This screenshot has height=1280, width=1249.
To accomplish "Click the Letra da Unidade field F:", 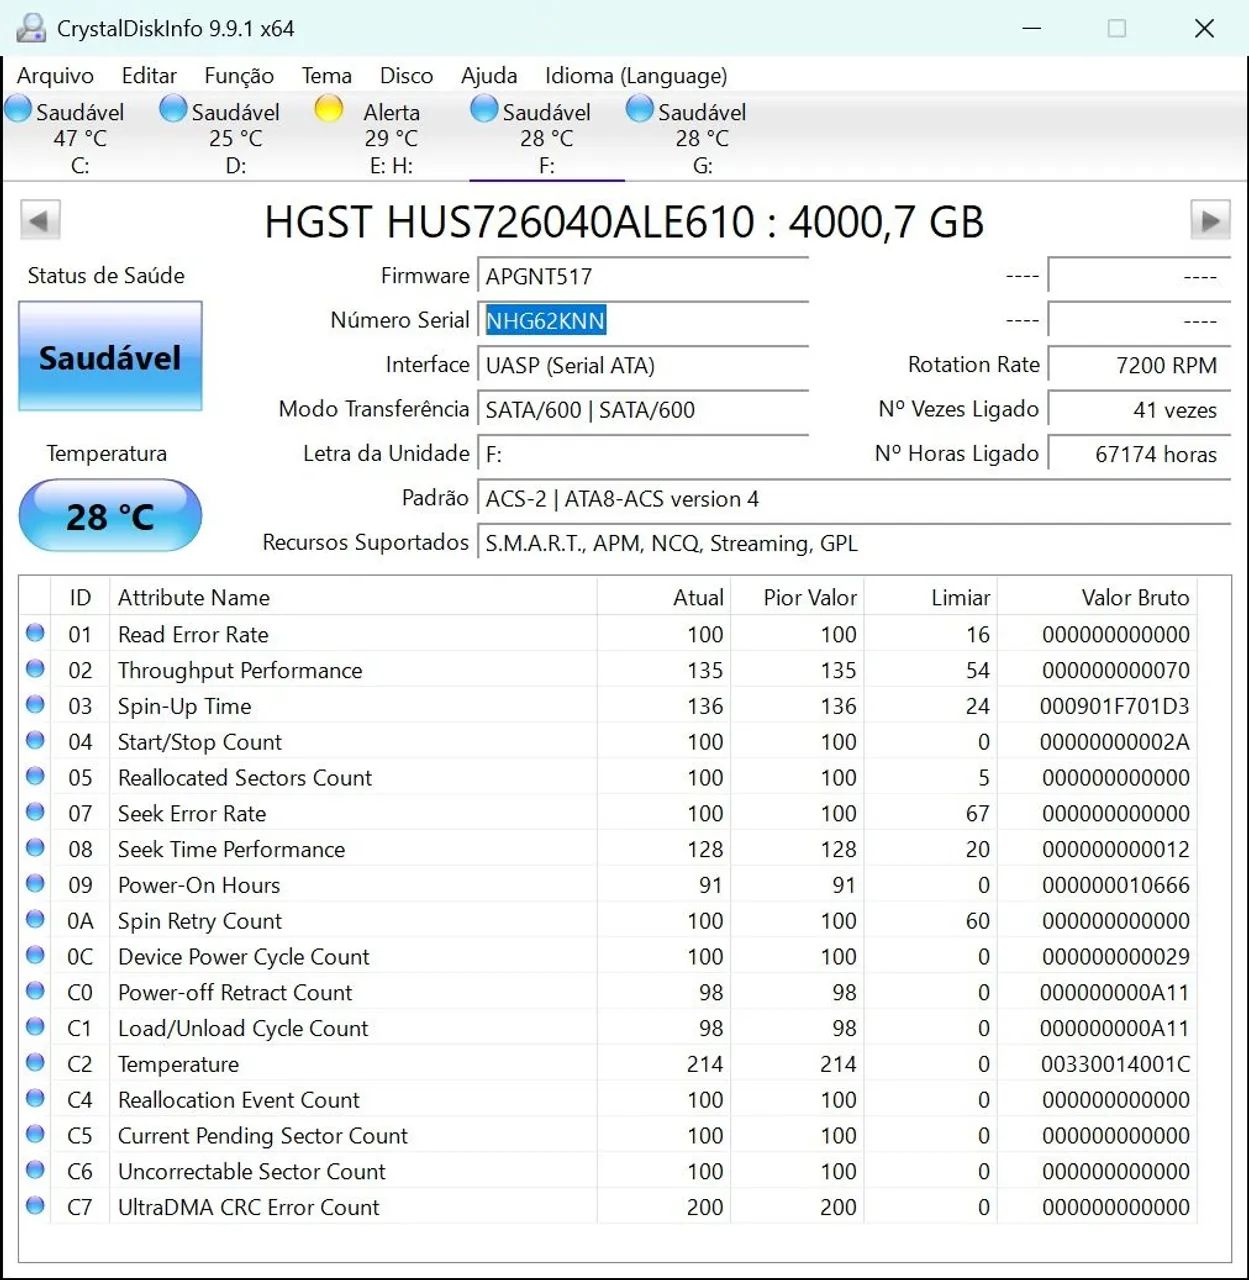I will point(643,454).
